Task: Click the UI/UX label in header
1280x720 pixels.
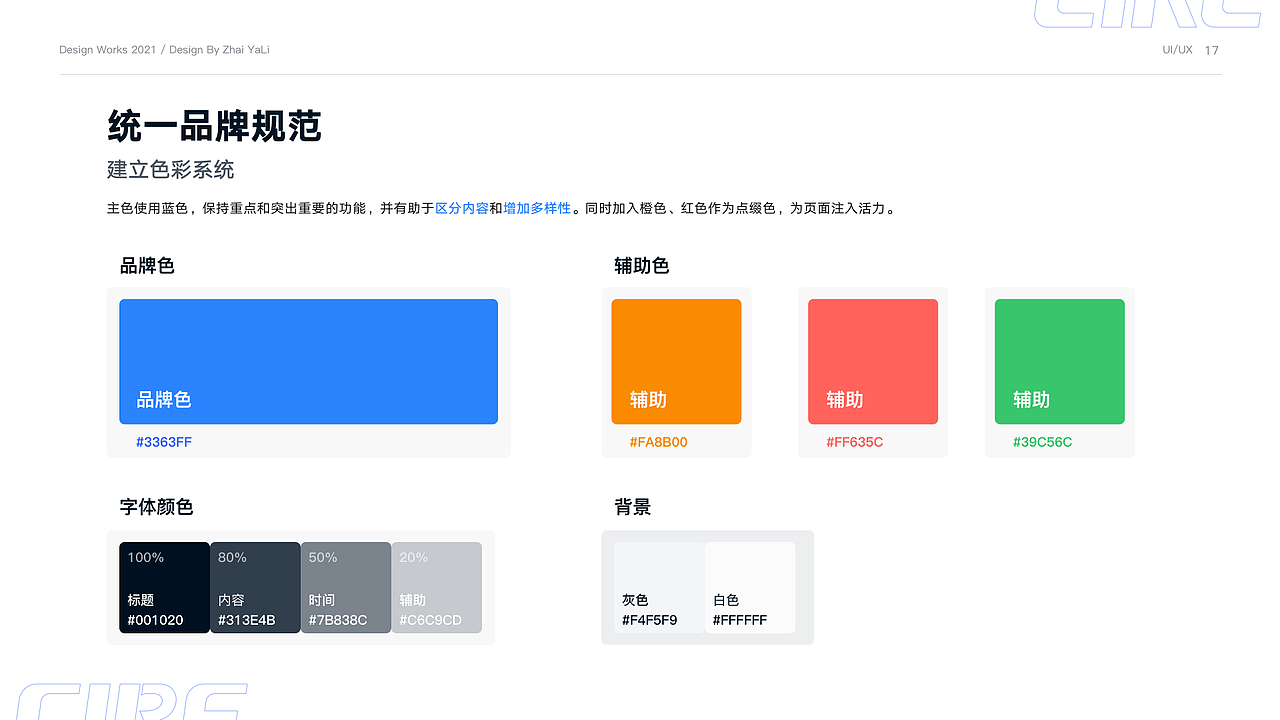Action: pos(1177,50)
